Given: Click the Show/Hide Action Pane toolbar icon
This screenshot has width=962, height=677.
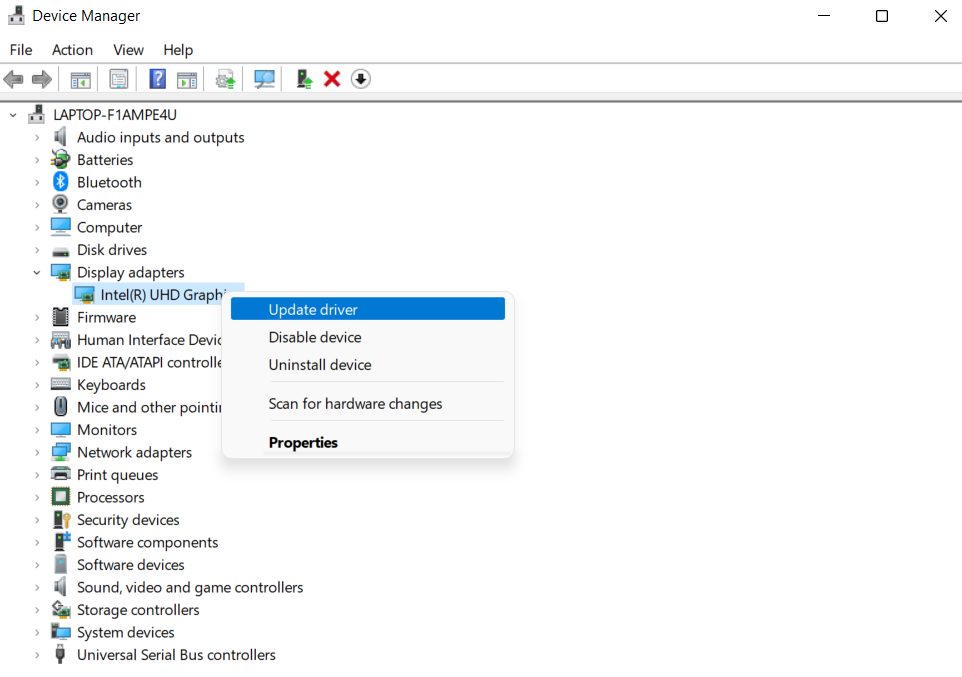Looking at the screenshot, I should (187, 79).
